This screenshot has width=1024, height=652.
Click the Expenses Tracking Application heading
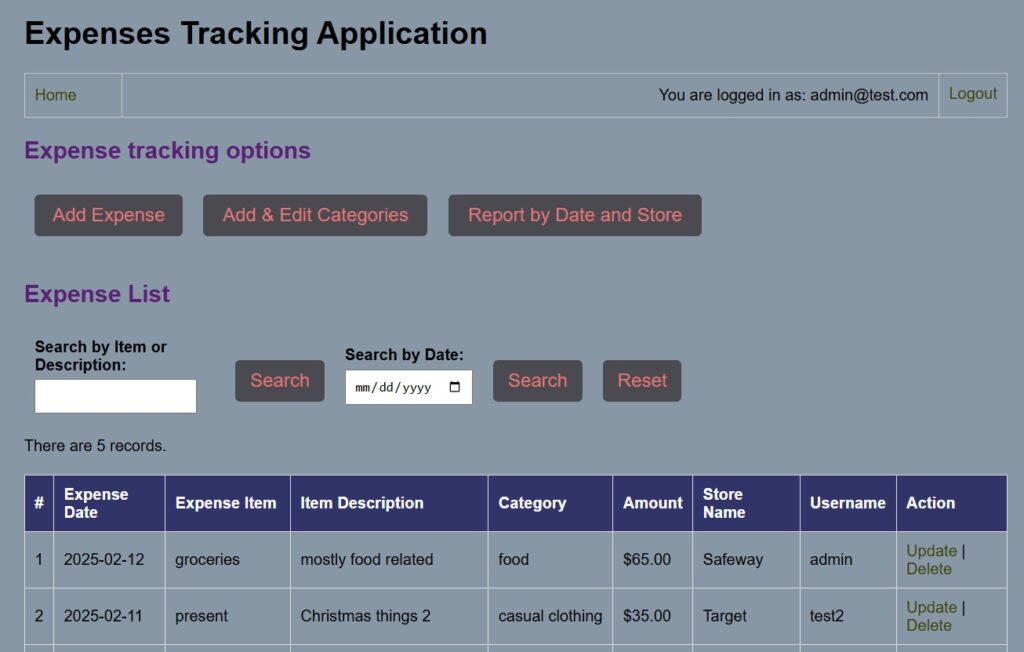click(x=256, y=33)
